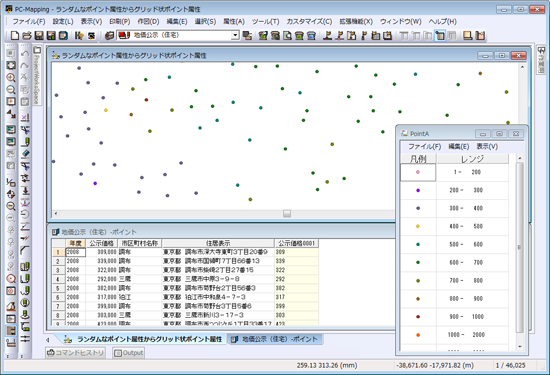Click the 年度 column header
The width and height of the screenshot is (550, 375).
click(x=75, y=243)
